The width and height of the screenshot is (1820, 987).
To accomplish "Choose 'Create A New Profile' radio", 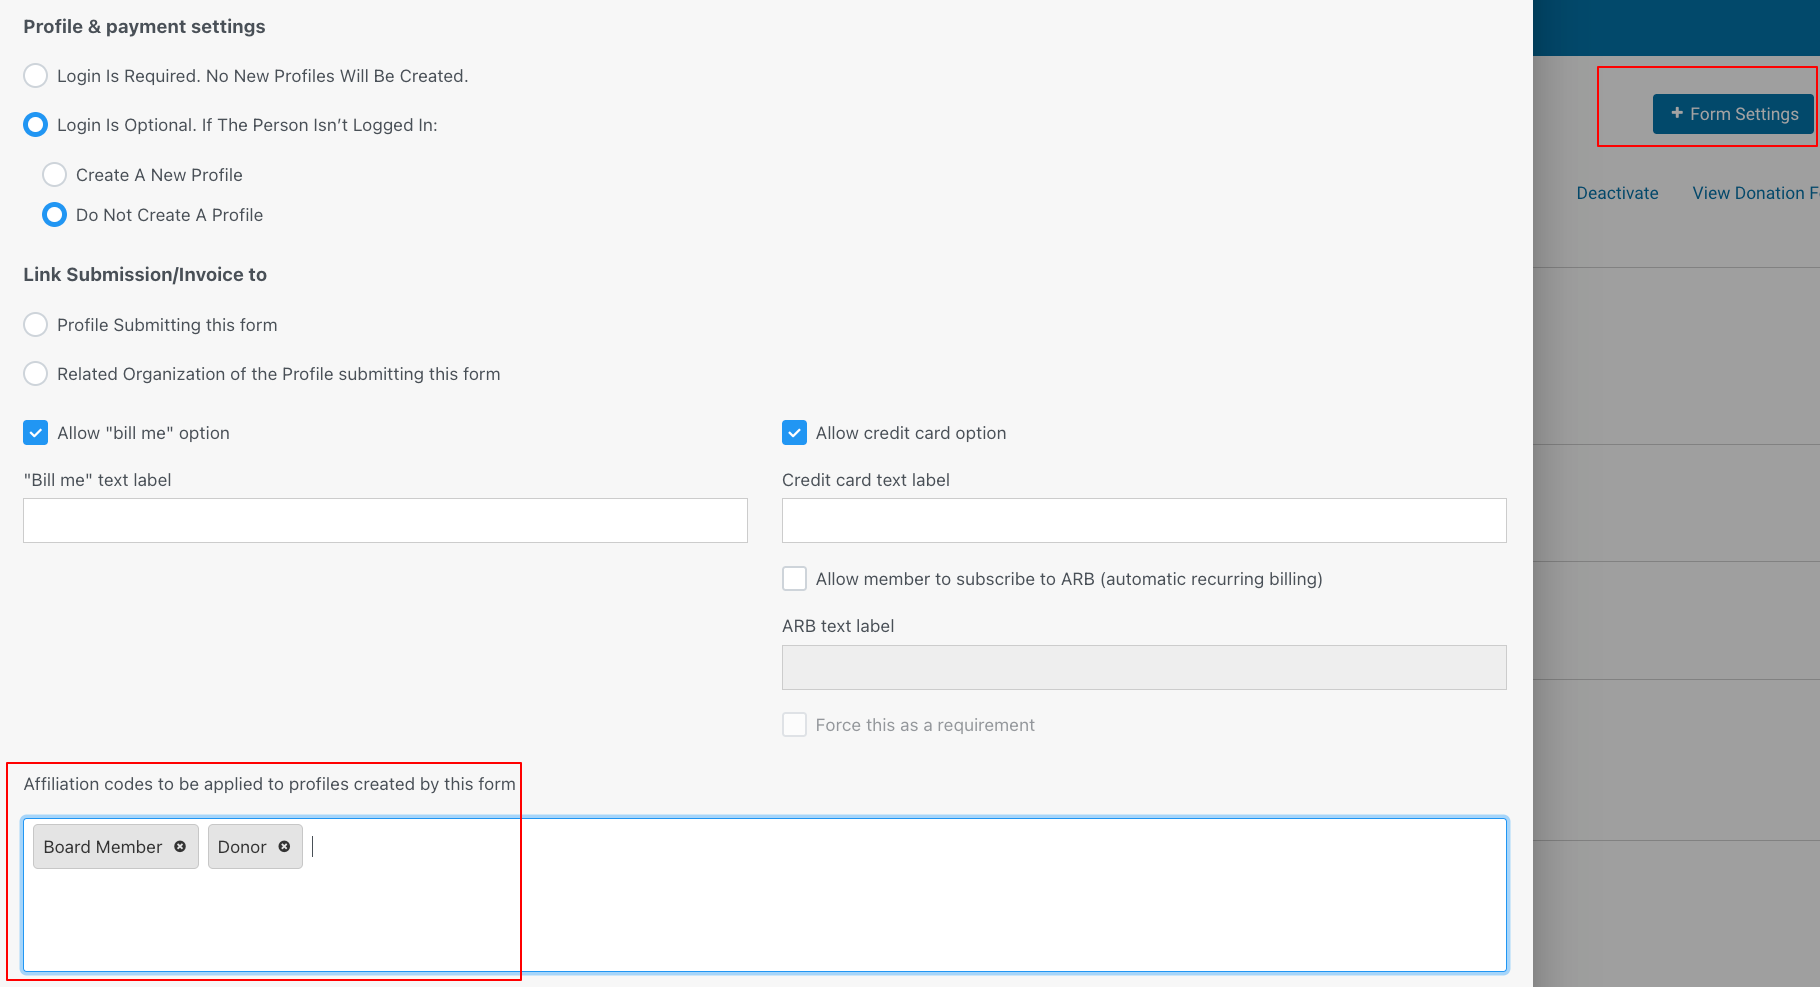I will click(55, 175).
